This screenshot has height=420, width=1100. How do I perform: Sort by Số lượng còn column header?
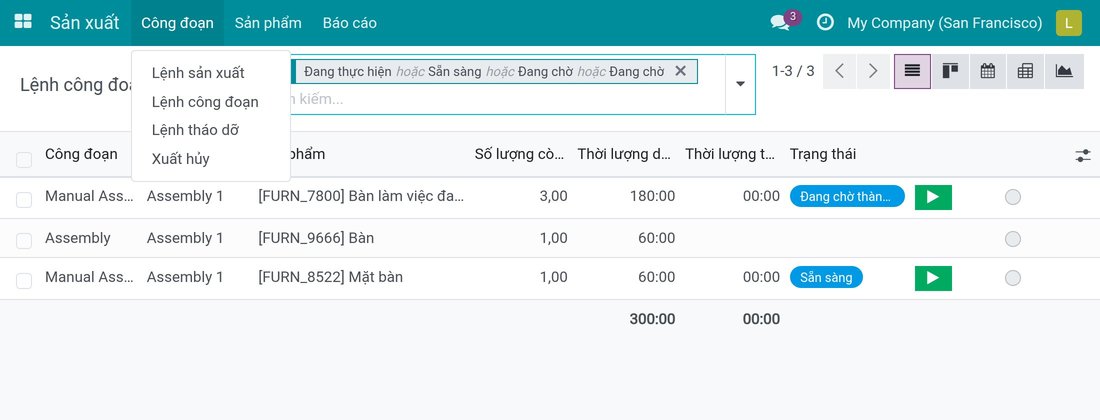[x=519, y=154]
